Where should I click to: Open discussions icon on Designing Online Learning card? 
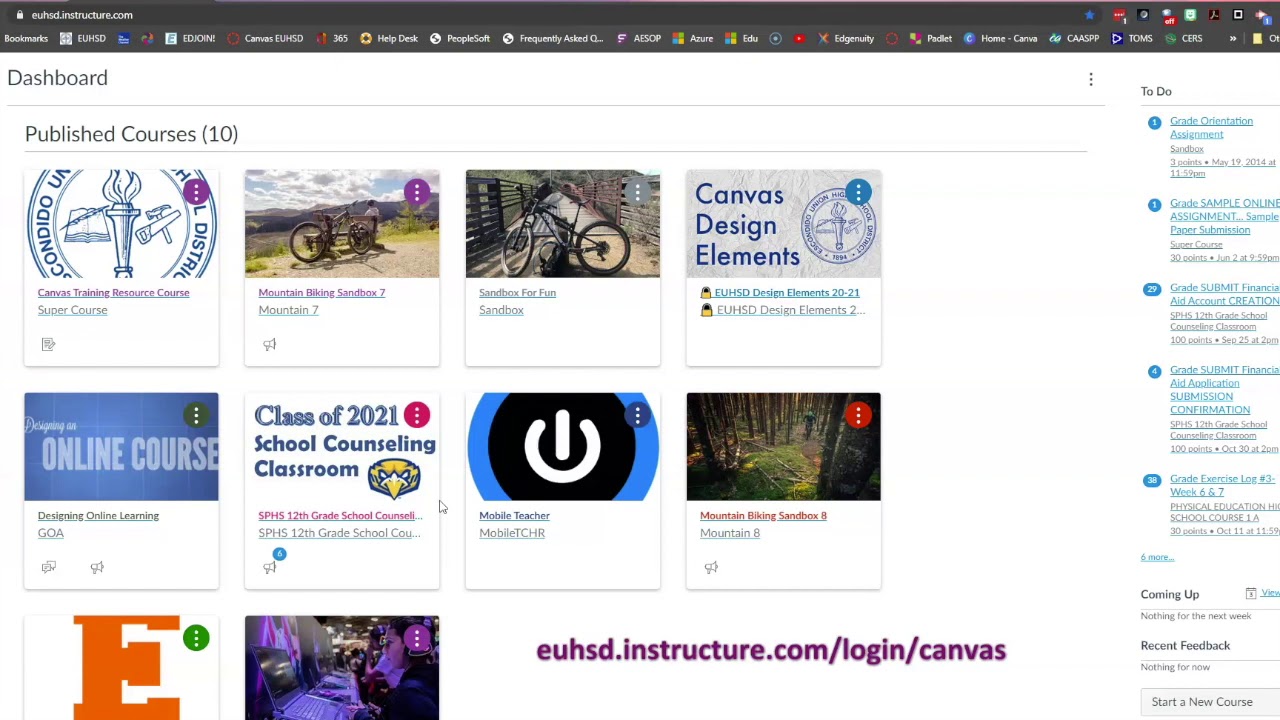coord(48,567)
